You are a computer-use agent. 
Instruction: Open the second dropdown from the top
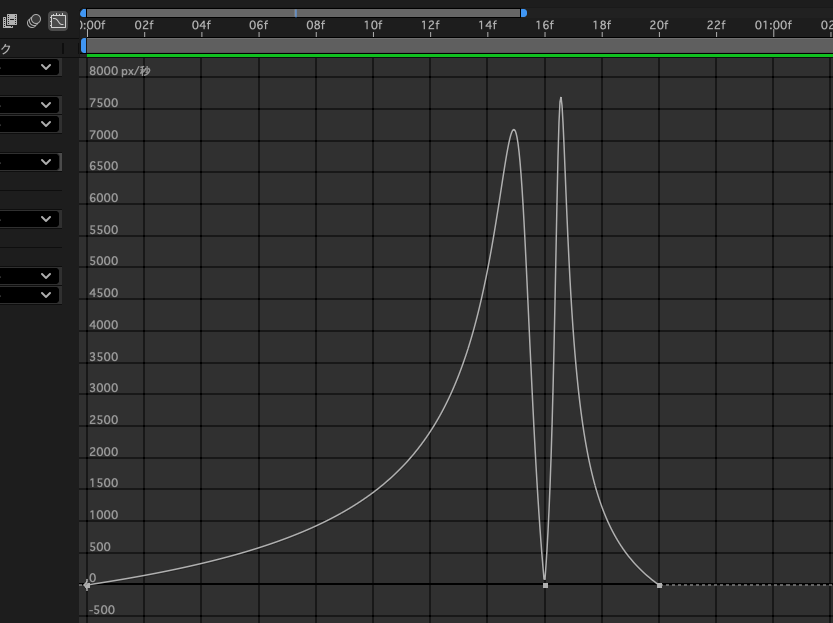pyautogui.click(x=30, y=105)
